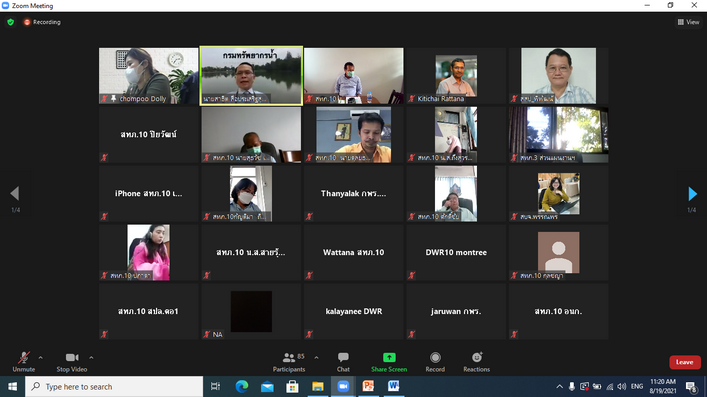Open PowerPoint from the taskbar
The width and height of the screenshot is (707, 397).
pos(368,386)
